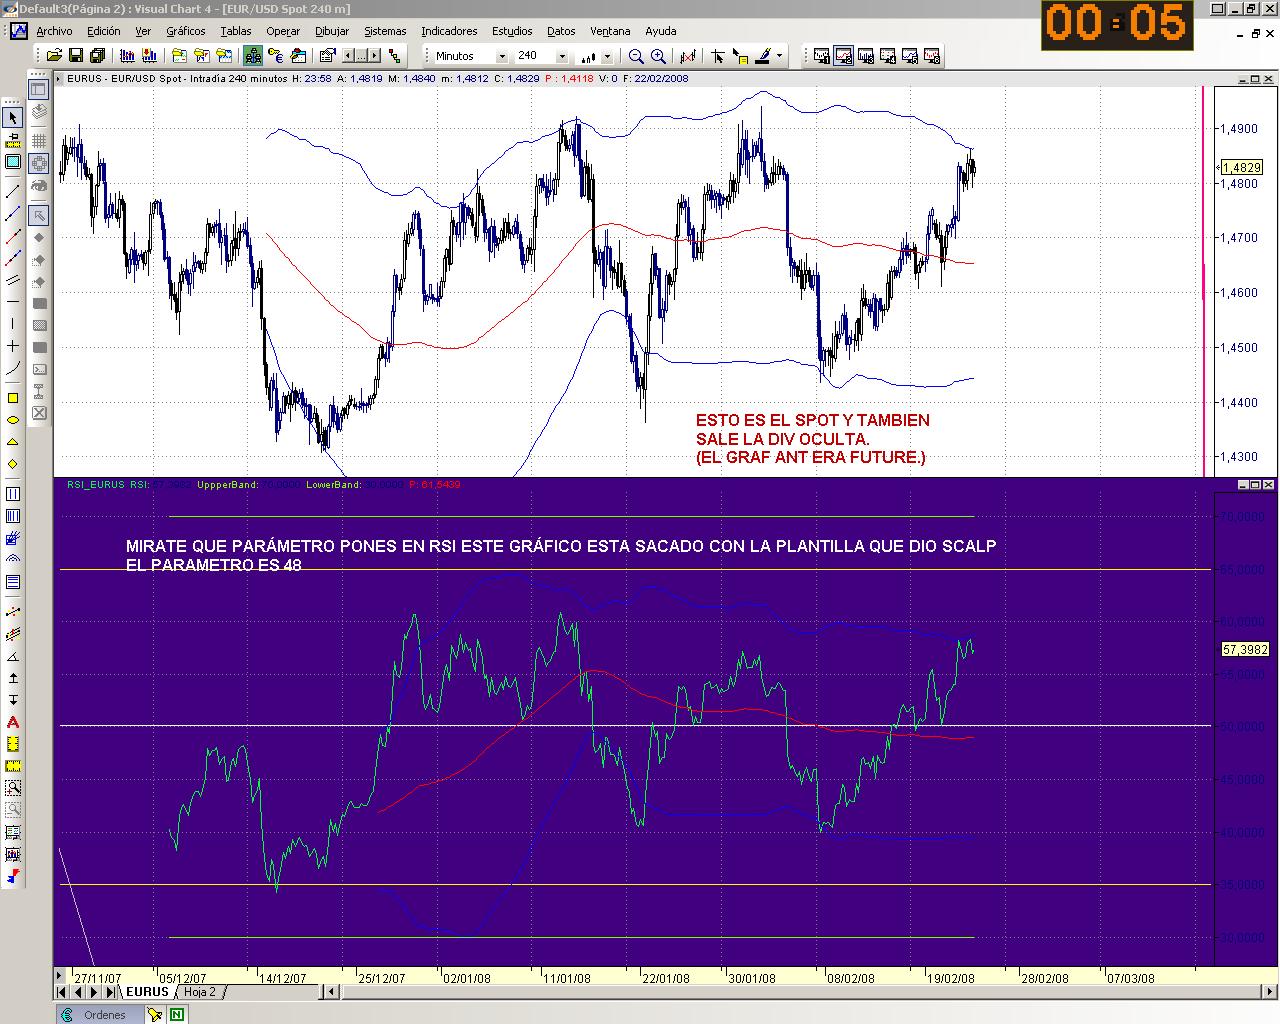Click the first sheet navigation arrow button
The width and height of the screenshot is (1280, 1024).
[x=63, y=992]
